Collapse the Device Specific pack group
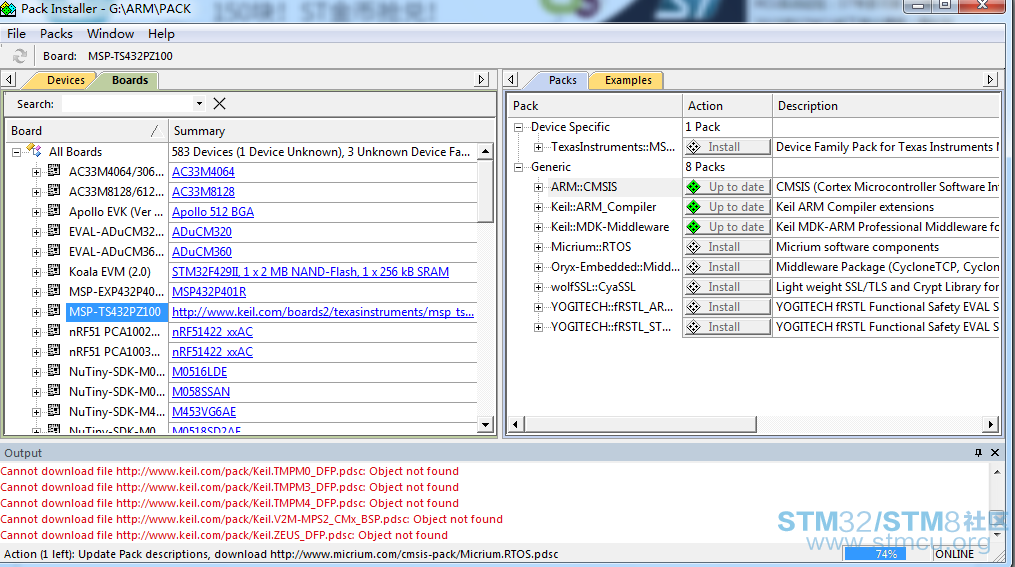This screenshot has width=1015, height=567. pos(518,128)
